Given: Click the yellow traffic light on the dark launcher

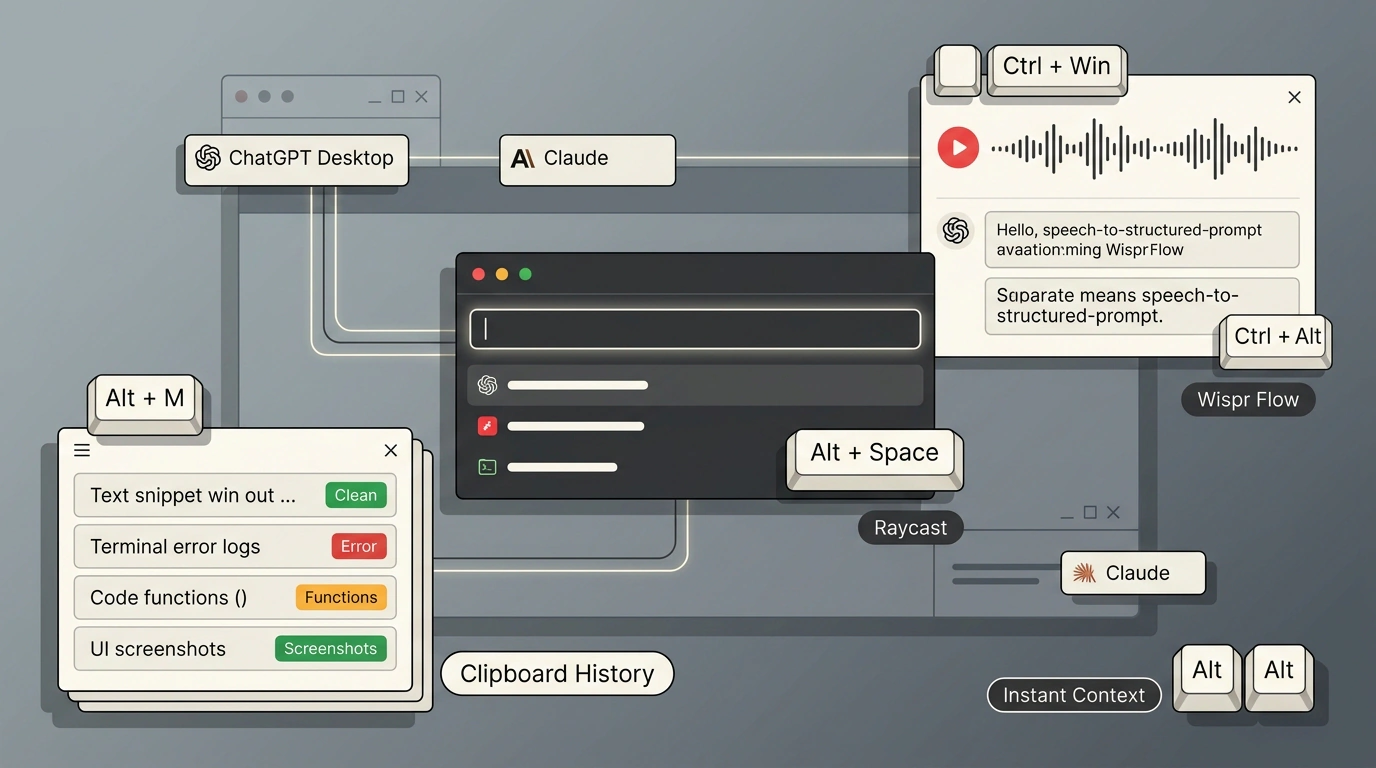Looking at the screenshot, I should [x=502, y=274].
